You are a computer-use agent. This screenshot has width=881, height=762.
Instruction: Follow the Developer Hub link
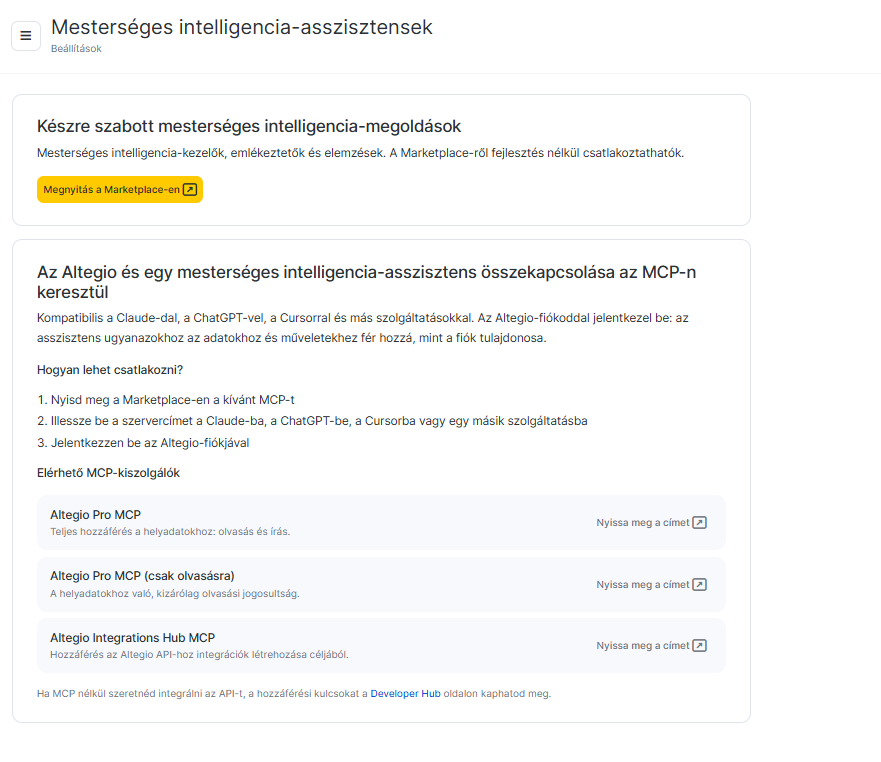405,693
